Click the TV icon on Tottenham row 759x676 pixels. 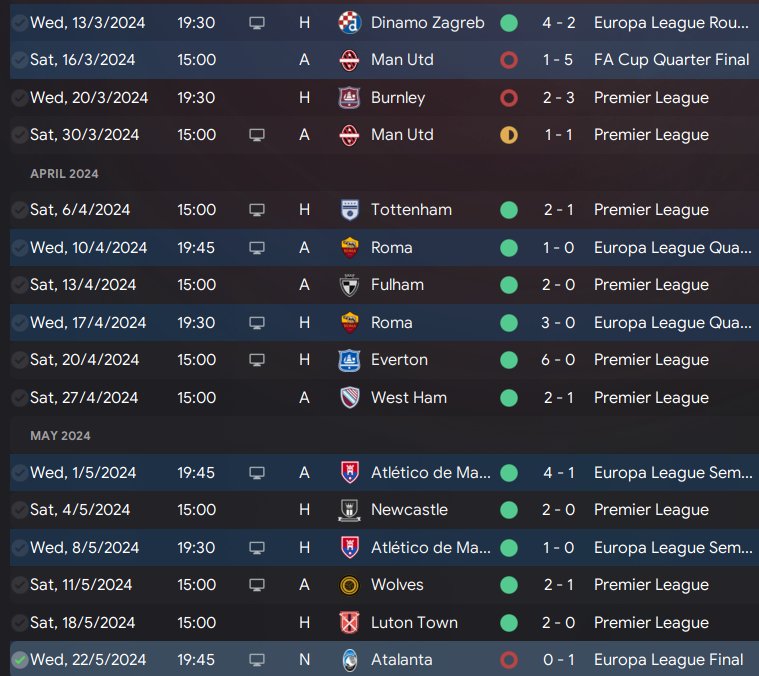[x=257, y=210]
